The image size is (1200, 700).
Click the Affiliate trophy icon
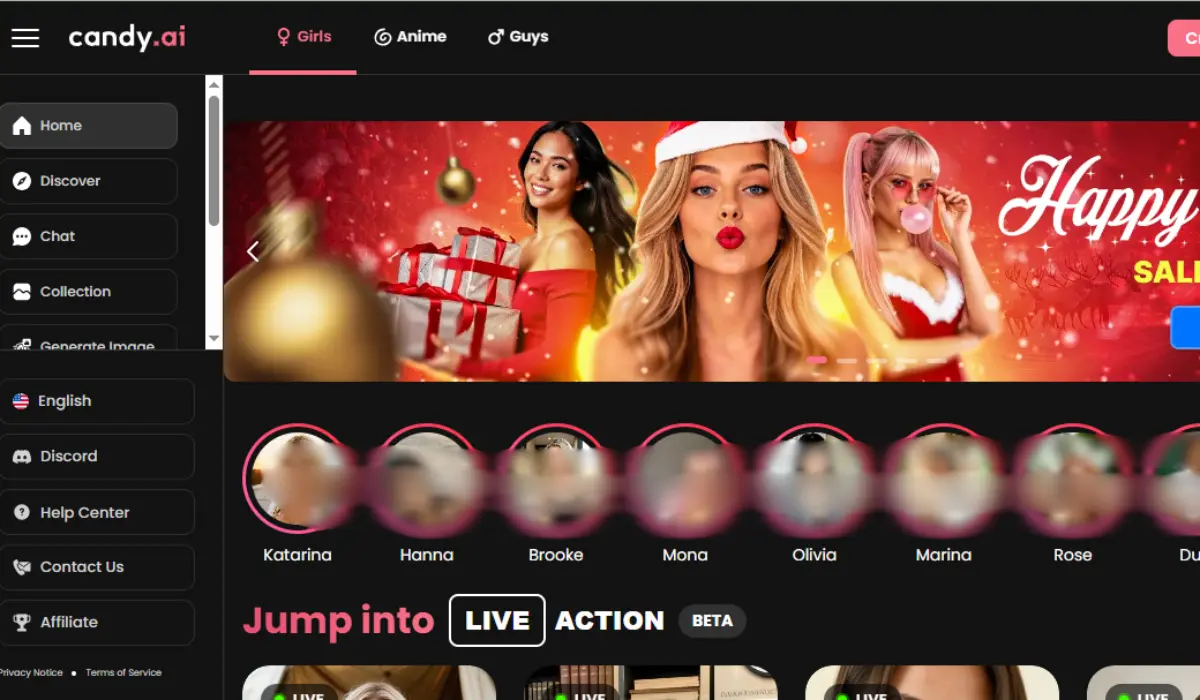click(21, 622)
